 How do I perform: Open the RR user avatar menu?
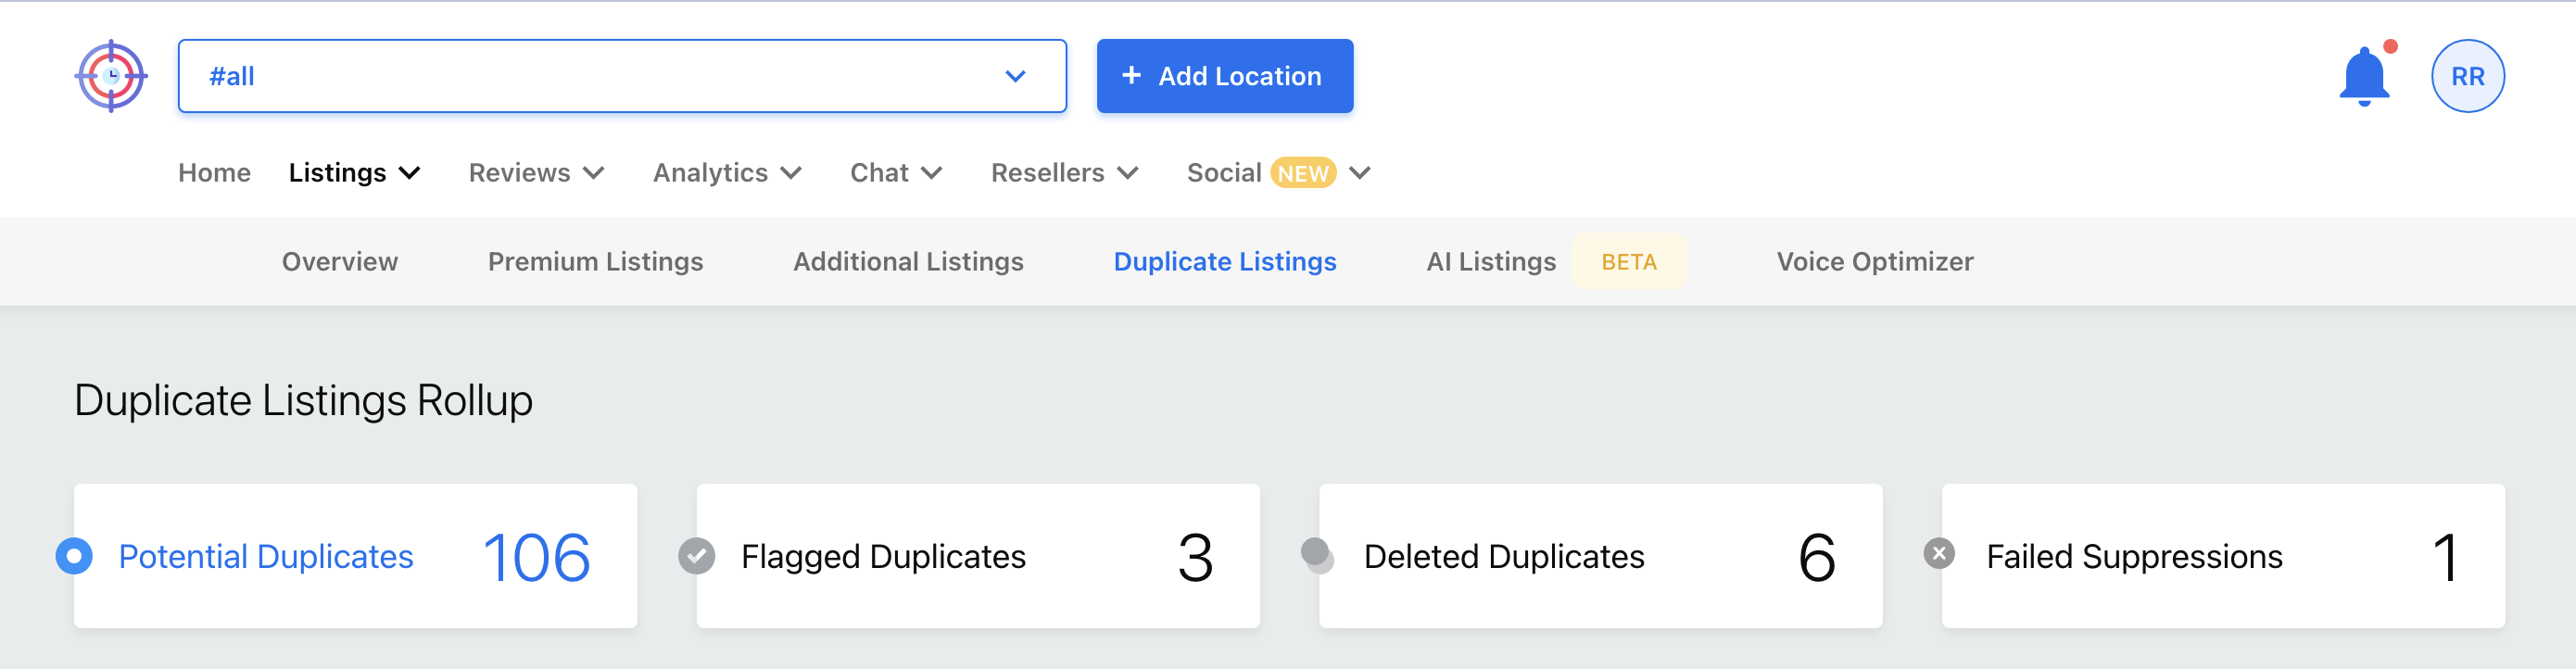pos(2466,76)
